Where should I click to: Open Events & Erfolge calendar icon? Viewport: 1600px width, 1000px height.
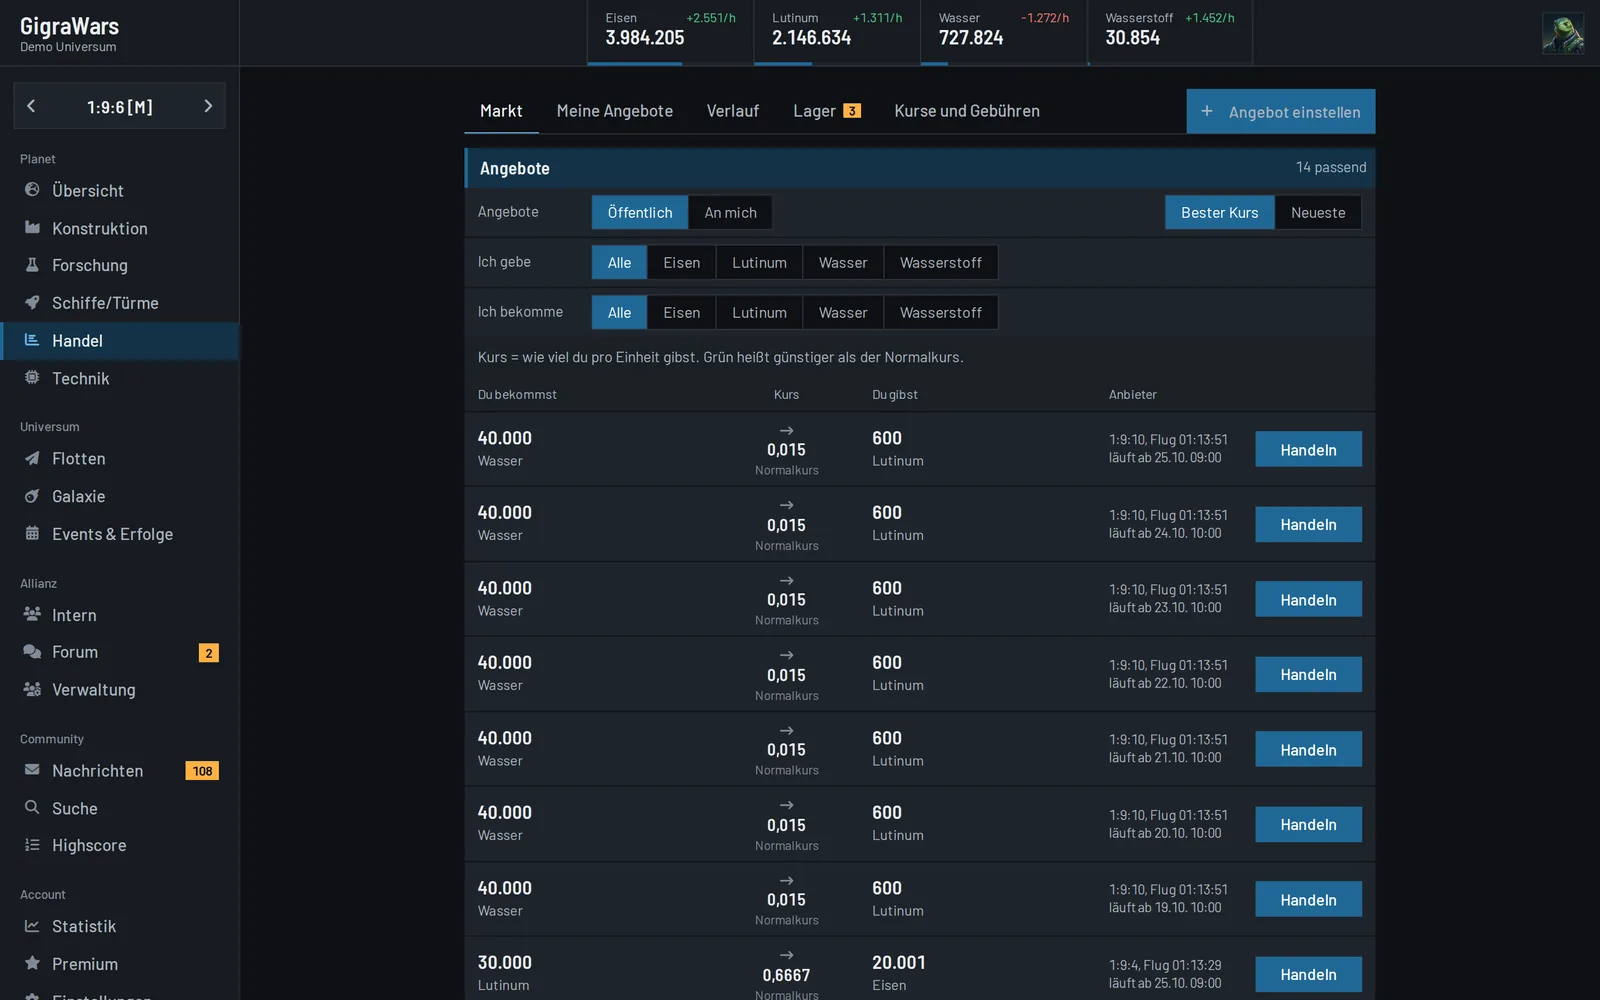tap(32, 533)
